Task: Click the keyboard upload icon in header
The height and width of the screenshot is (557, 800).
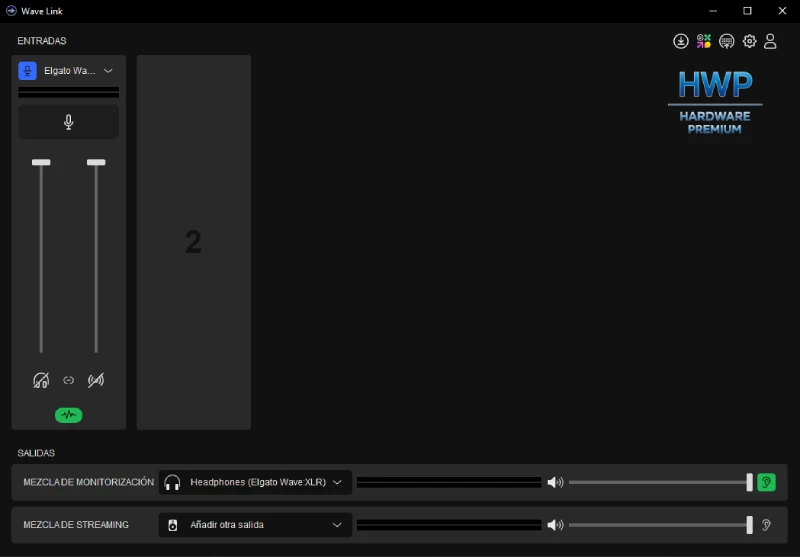Action: coord(727,41)
